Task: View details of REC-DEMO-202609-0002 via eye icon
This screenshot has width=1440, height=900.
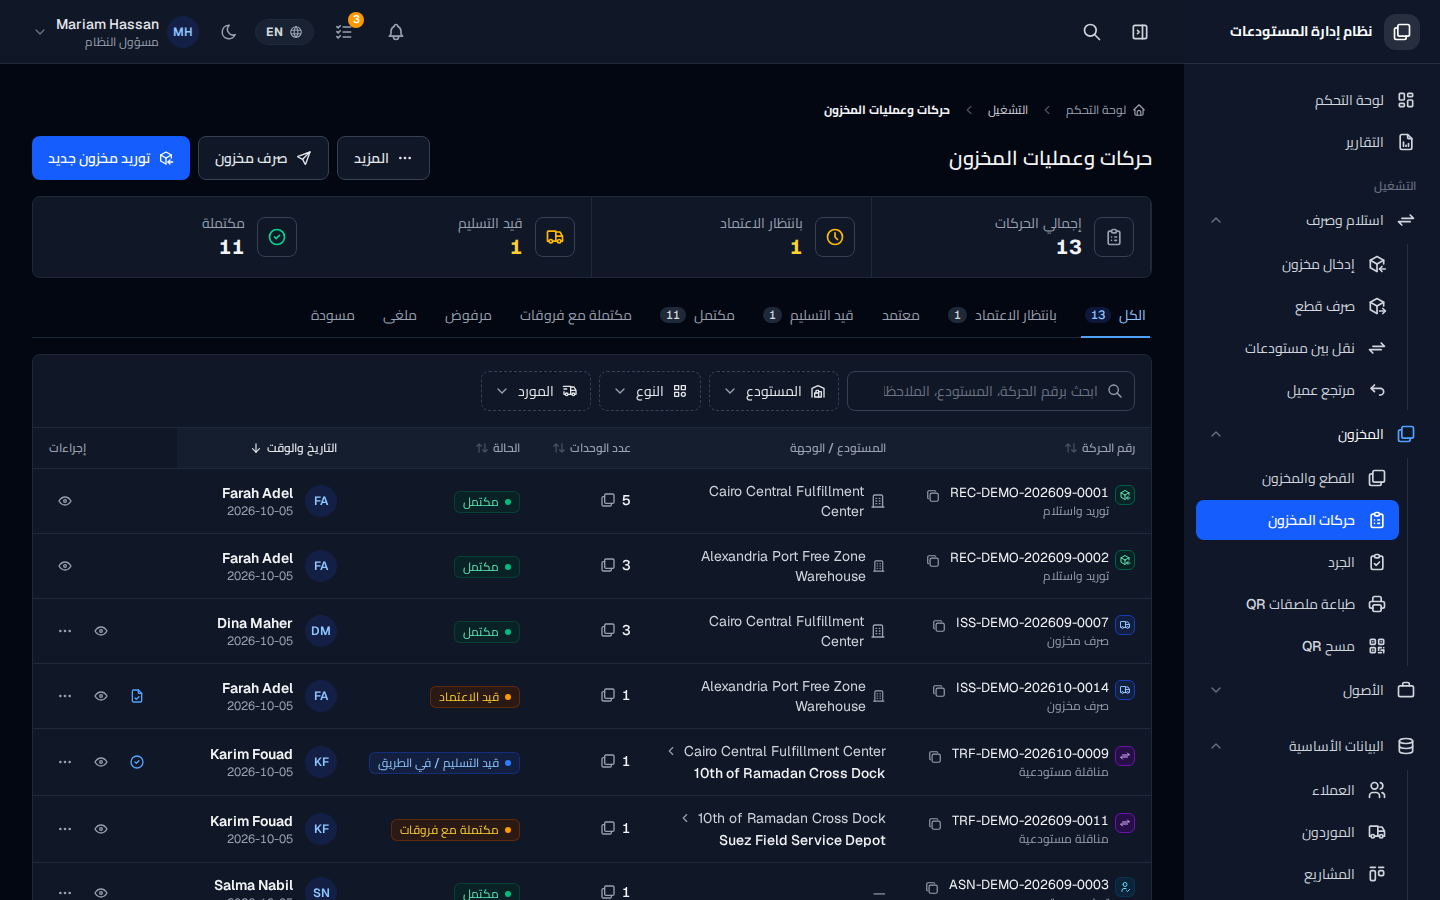Action: [65, 566]
